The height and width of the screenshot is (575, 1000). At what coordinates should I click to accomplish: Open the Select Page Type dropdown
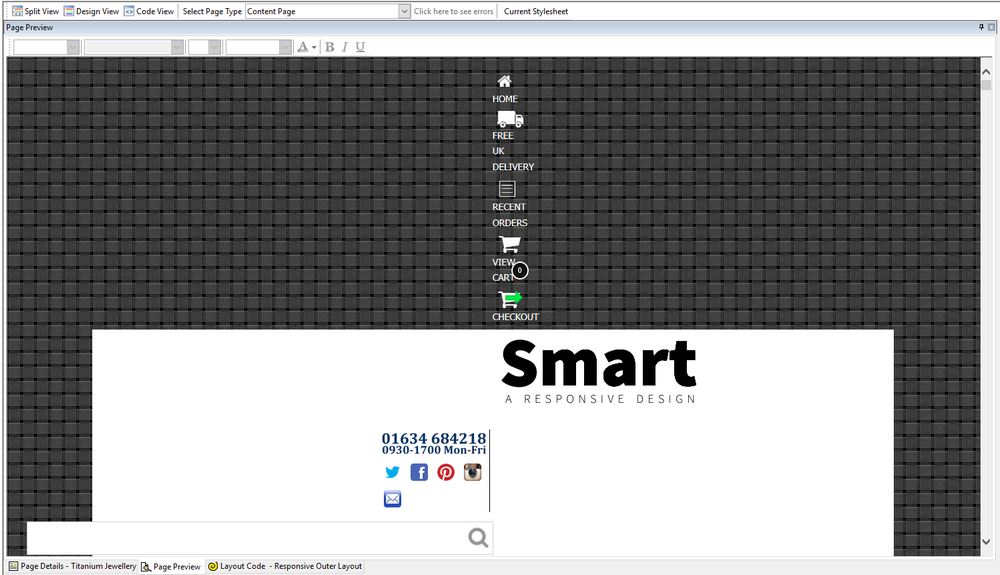404,11
